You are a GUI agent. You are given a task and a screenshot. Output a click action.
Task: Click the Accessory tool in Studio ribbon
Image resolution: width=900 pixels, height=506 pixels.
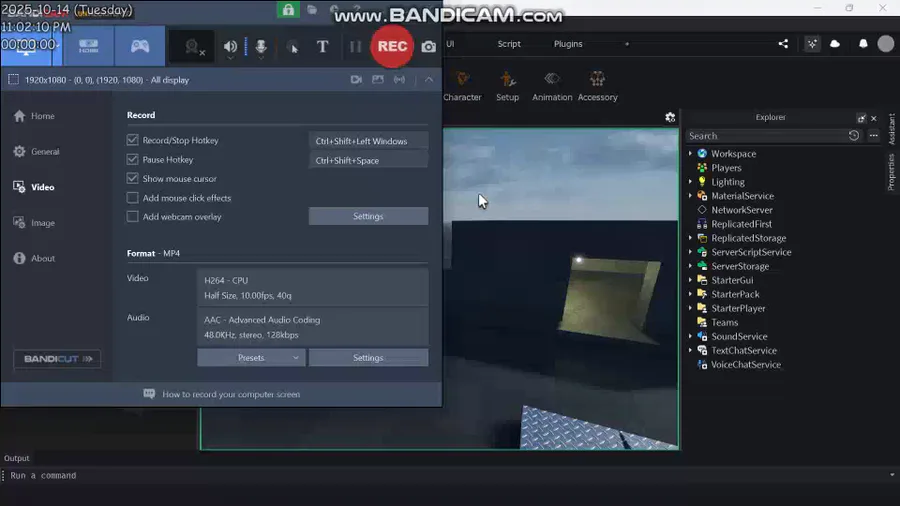coord(598,86)
